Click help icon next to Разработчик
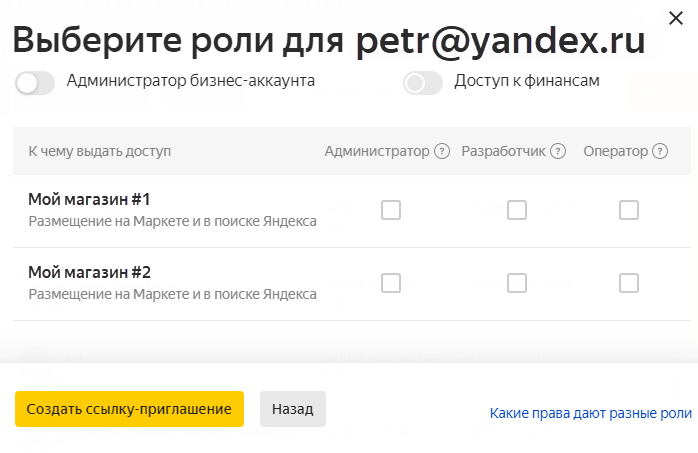 (558, 152)
